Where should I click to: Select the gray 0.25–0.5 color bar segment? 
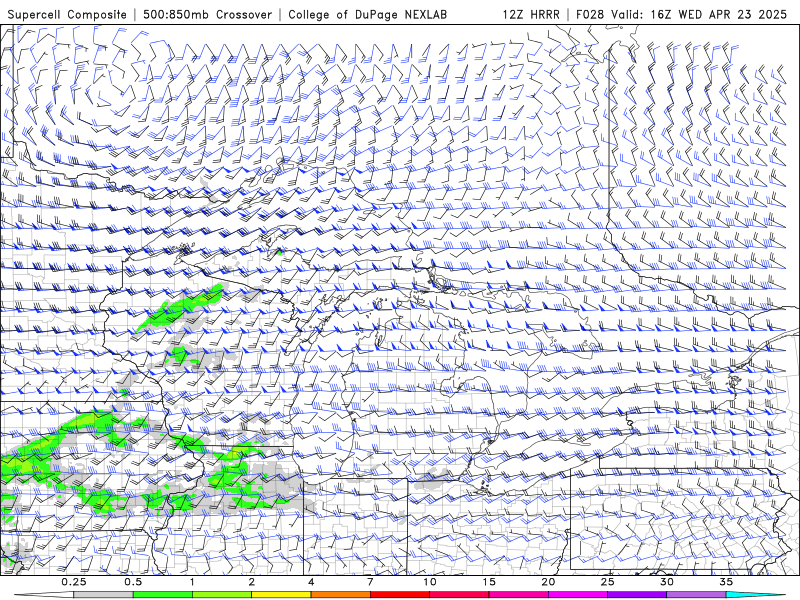[103, 595]
